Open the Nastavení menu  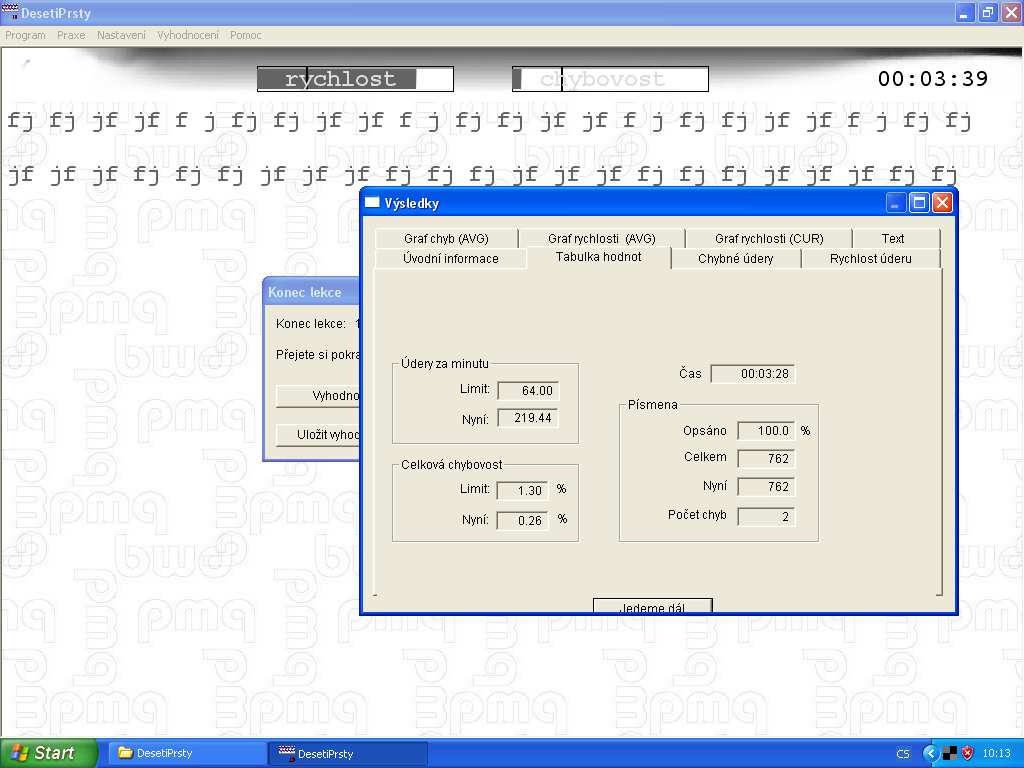(x=121, y=35)
